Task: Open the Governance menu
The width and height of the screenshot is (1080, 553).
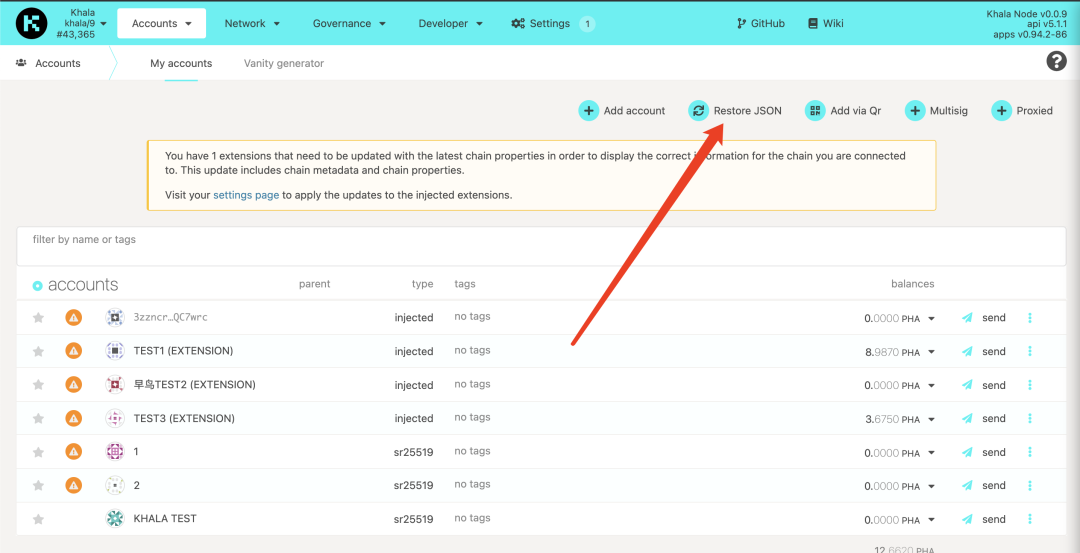Action: (x=350, y=23)
